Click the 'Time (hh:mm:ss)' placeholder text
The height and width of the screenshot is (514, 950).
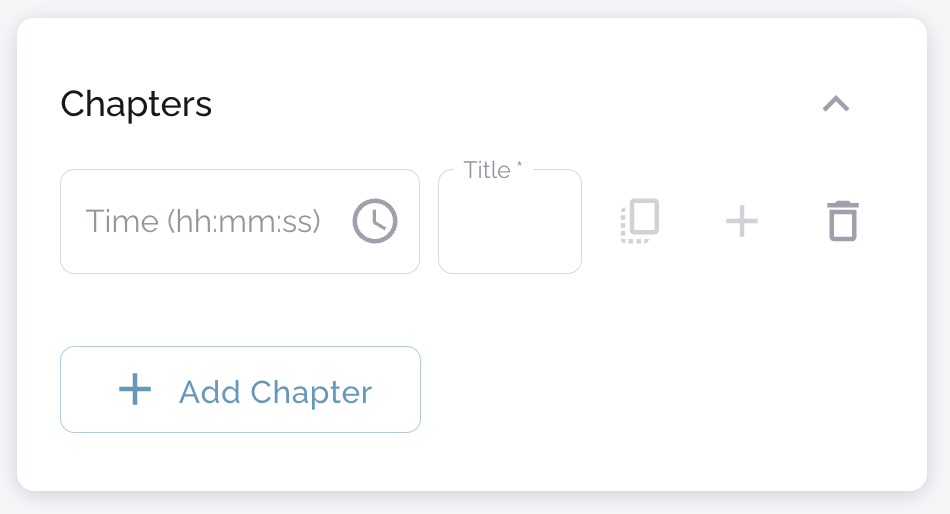click(x=203, y=221)
